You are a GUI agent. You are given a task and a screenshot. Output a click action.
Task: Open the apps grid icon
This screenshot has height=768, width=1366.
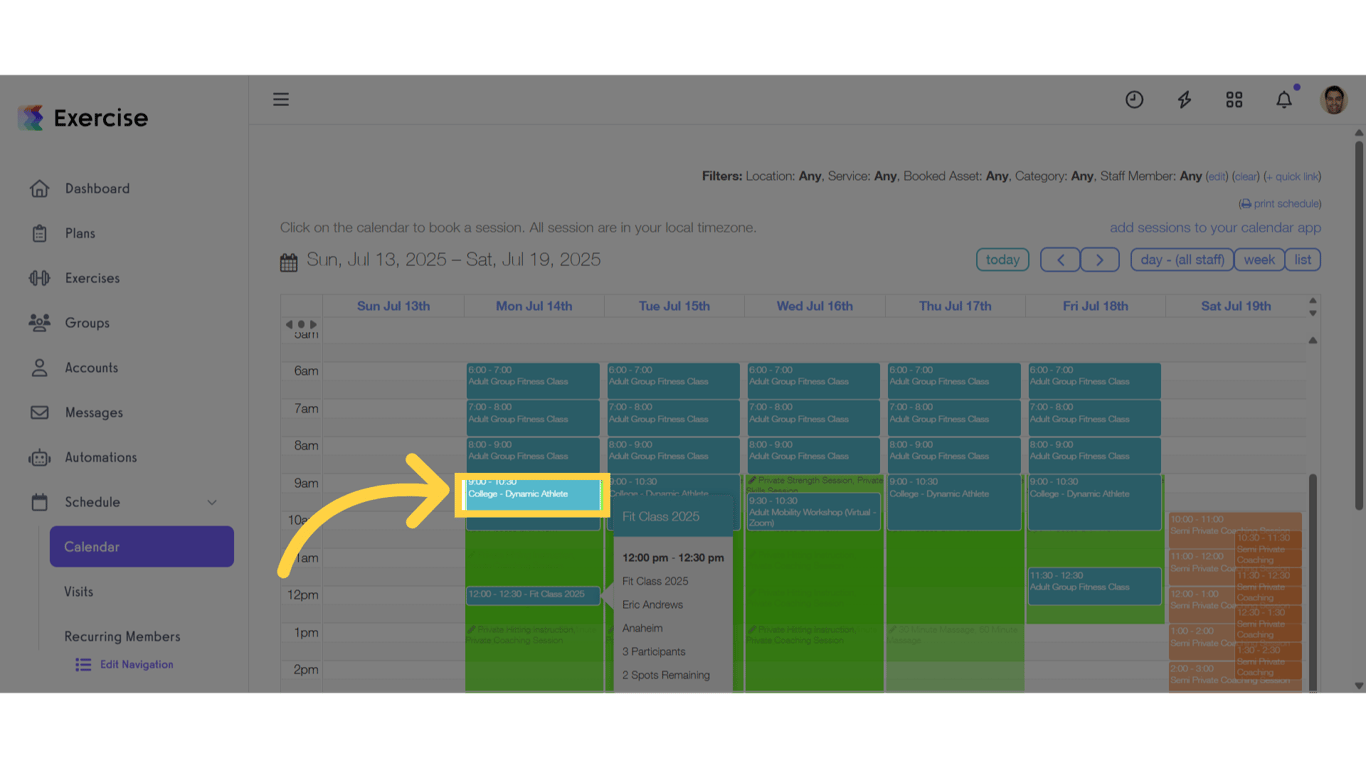1233,99
